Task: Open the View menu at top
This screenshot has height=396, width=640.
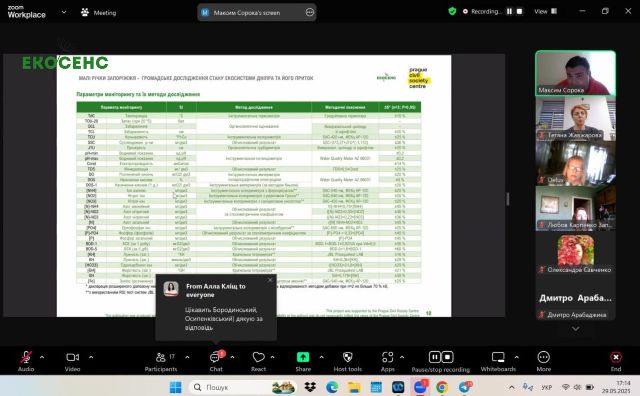Action: click(545, 11)
